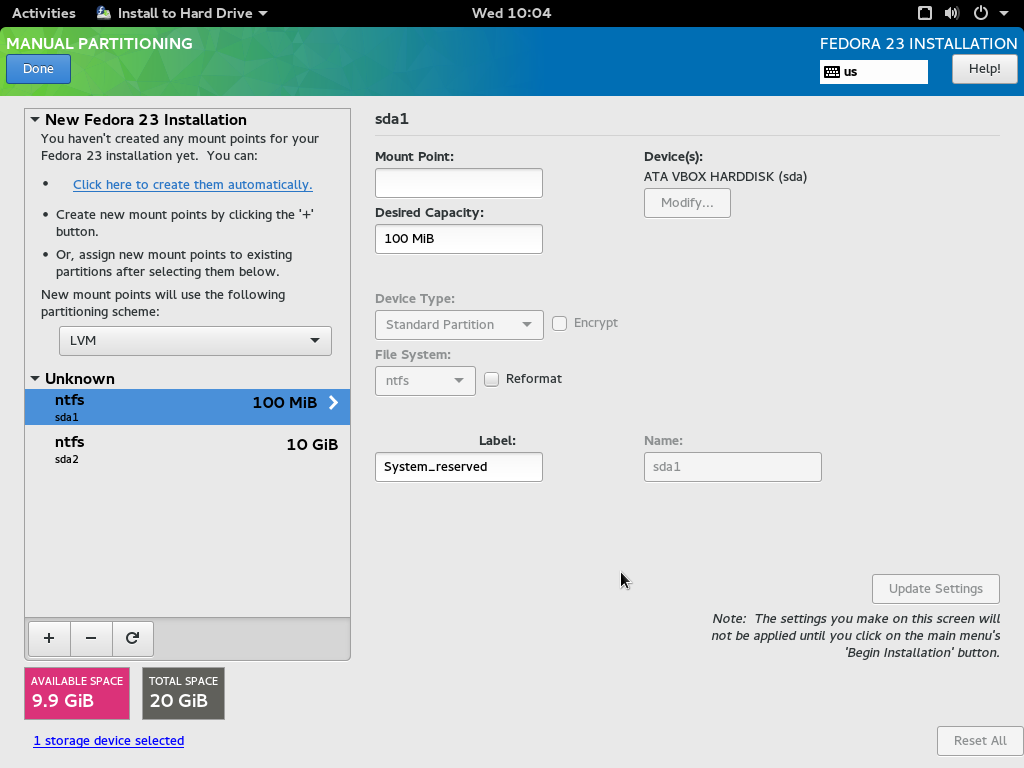Open the LVM partitioning scheme dropdown
Image resolution: width=1024 pixels, height=768 pixels.
195,340
